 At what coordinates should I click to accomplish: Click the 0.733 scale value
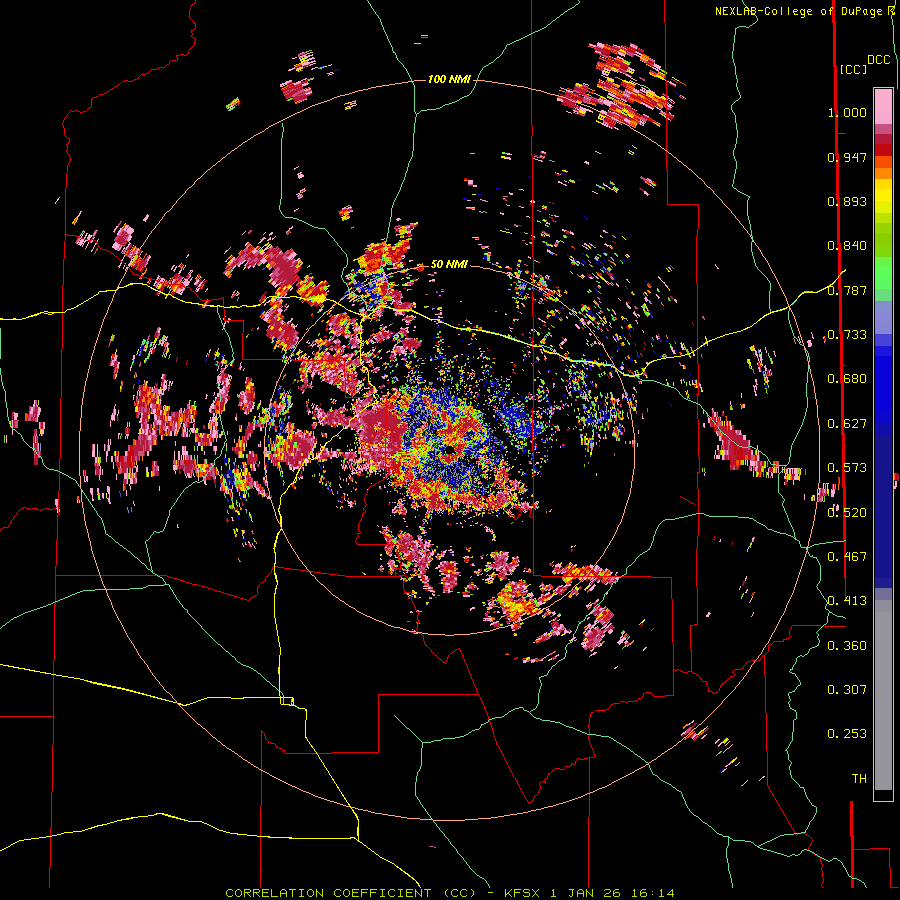[847, 335]
